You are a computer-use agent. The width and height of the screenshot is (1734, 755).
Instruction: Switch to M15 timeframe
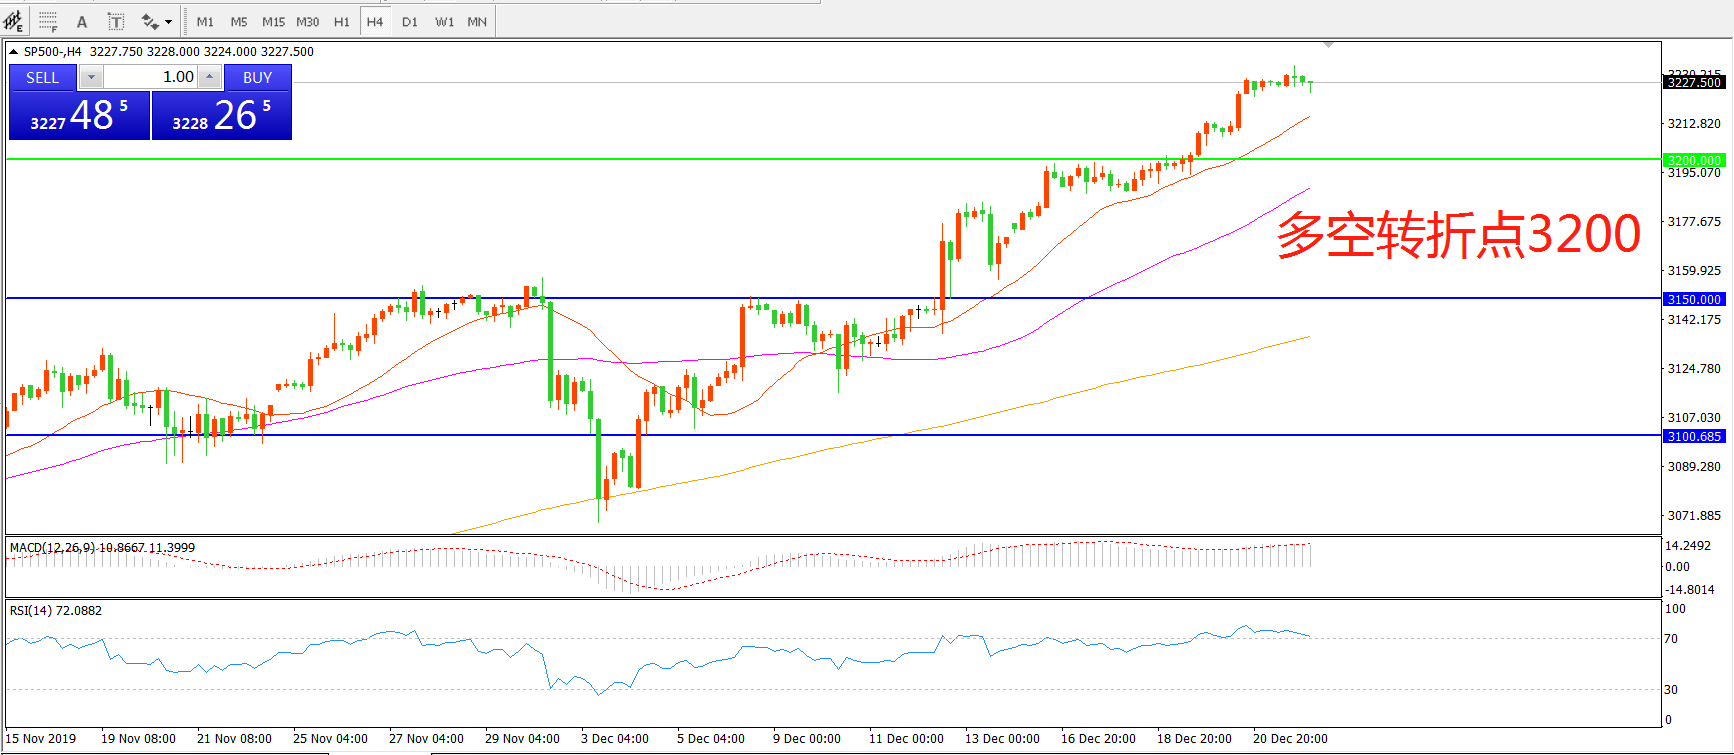click(x=273, y=21)
